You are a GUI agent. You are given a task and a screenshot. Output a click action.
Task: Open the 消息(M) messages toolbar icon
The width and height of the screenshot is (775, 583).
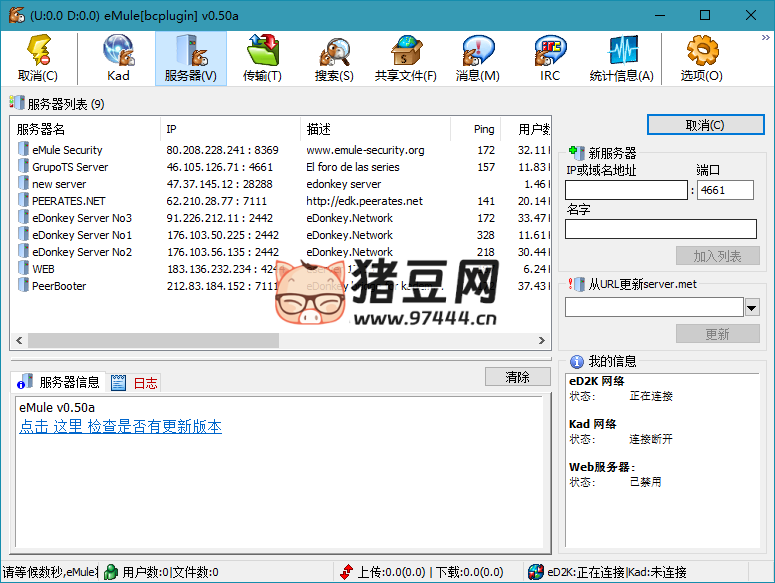click(x=477, y=50)
